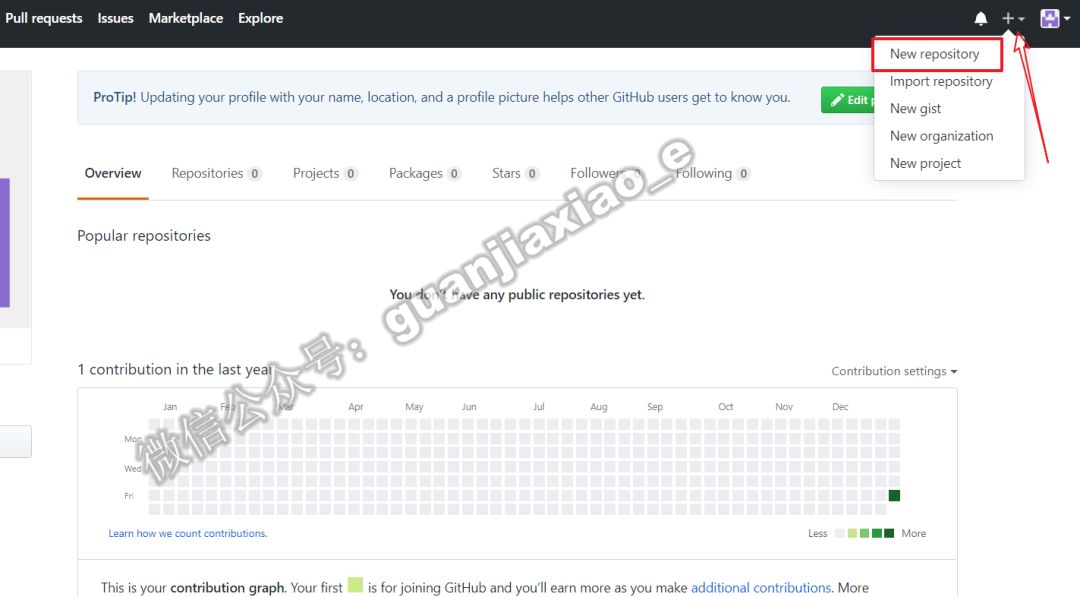Choose New organization from the dropdown
Viewport: 1080px width, 597px height.
pyautogui.click(x=942, y=136)
